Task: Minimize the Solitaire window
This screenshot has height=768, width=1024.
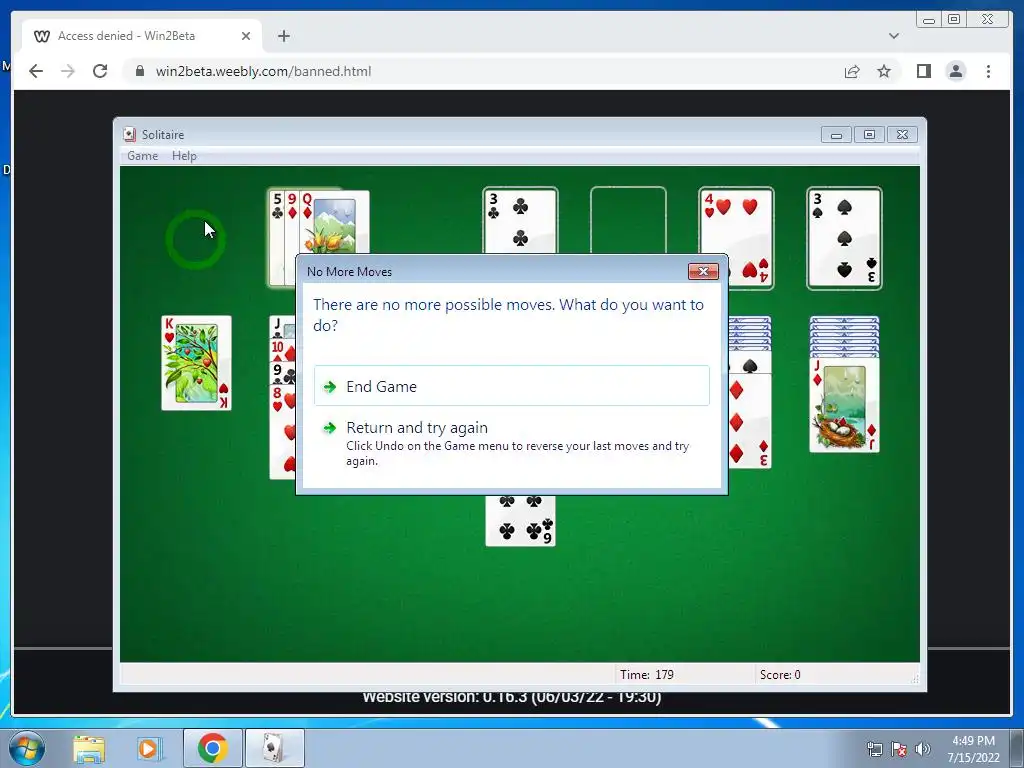Action: (x=837, y=135)
